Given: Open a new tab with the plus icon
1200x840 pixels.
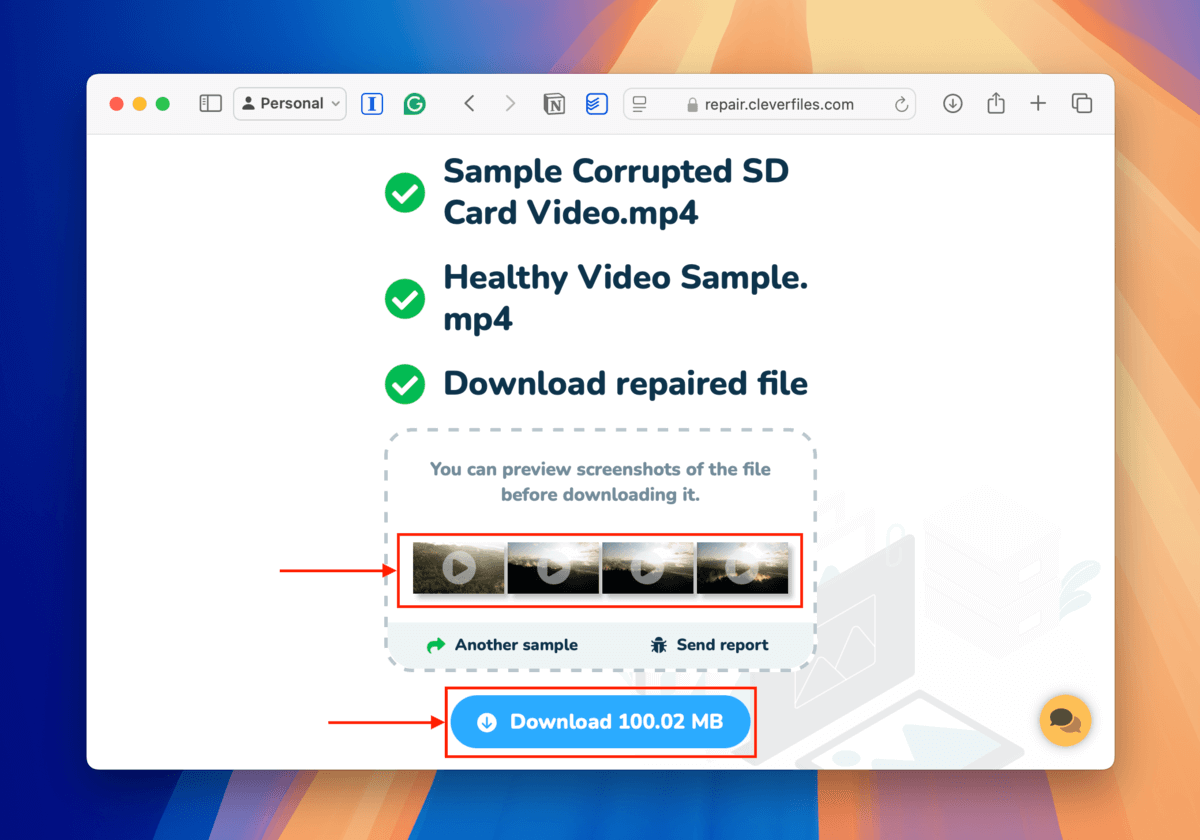Looking at the screenshot, I should pos(1038,103).
